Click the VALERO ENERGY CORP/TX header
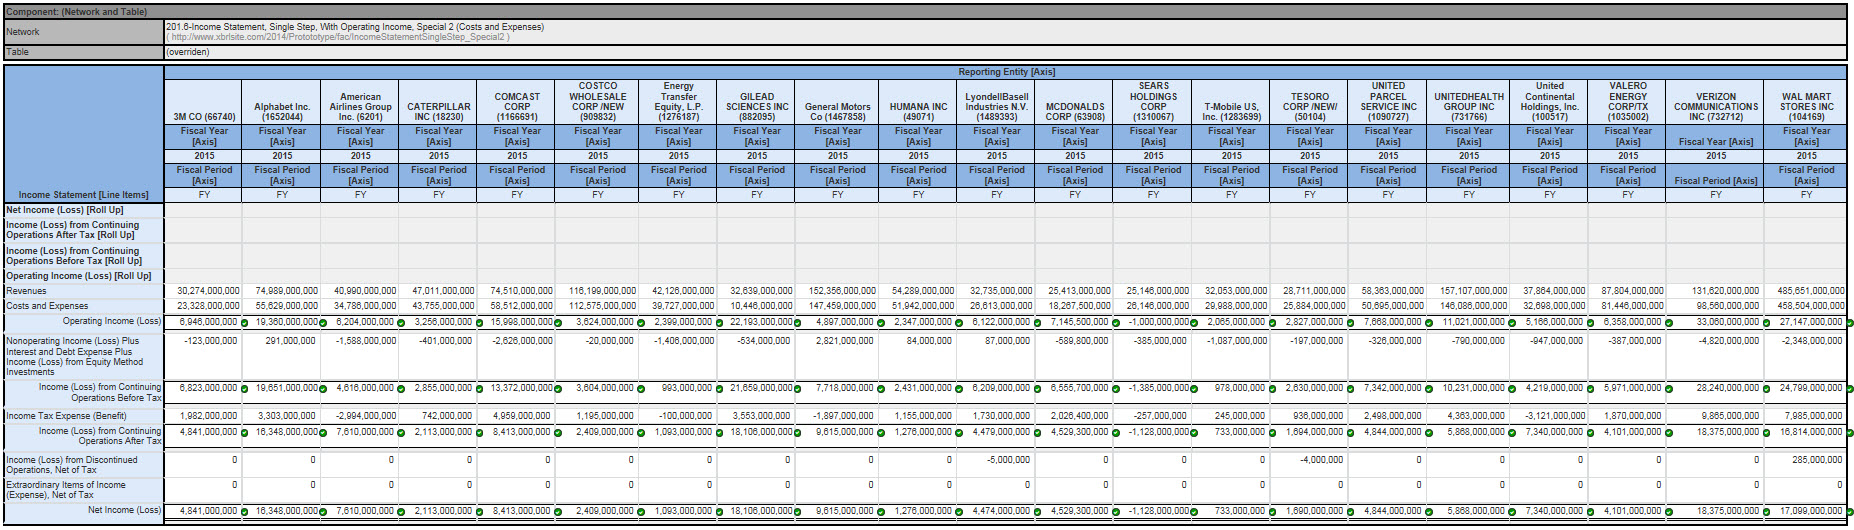1854x530 pixels. coord(1628,102)
